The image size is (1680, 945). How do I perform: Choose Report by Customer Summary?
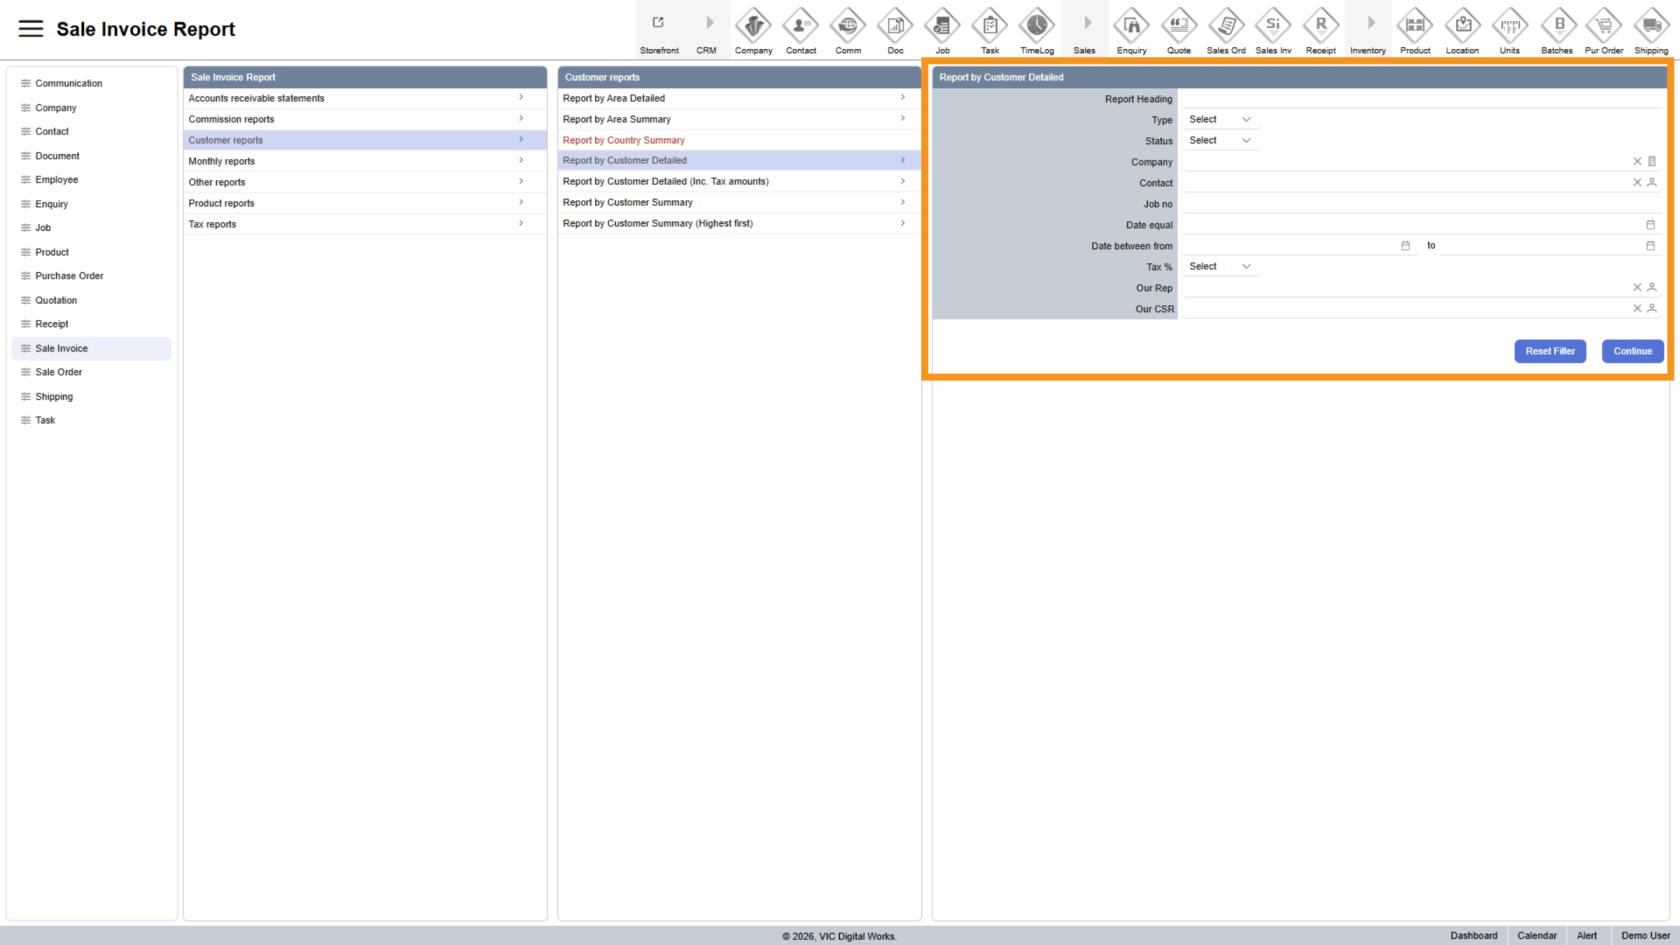[x=628, y=202]
